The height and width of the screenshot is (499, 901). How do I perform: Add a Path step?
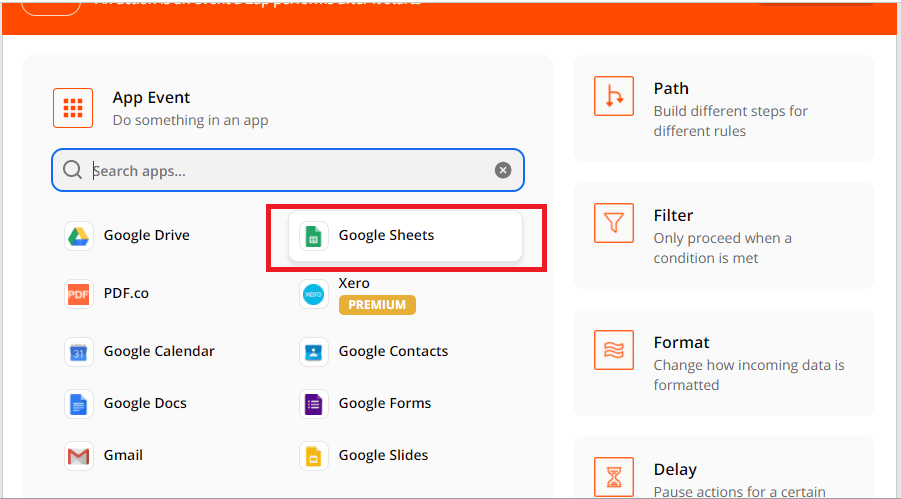723,109
